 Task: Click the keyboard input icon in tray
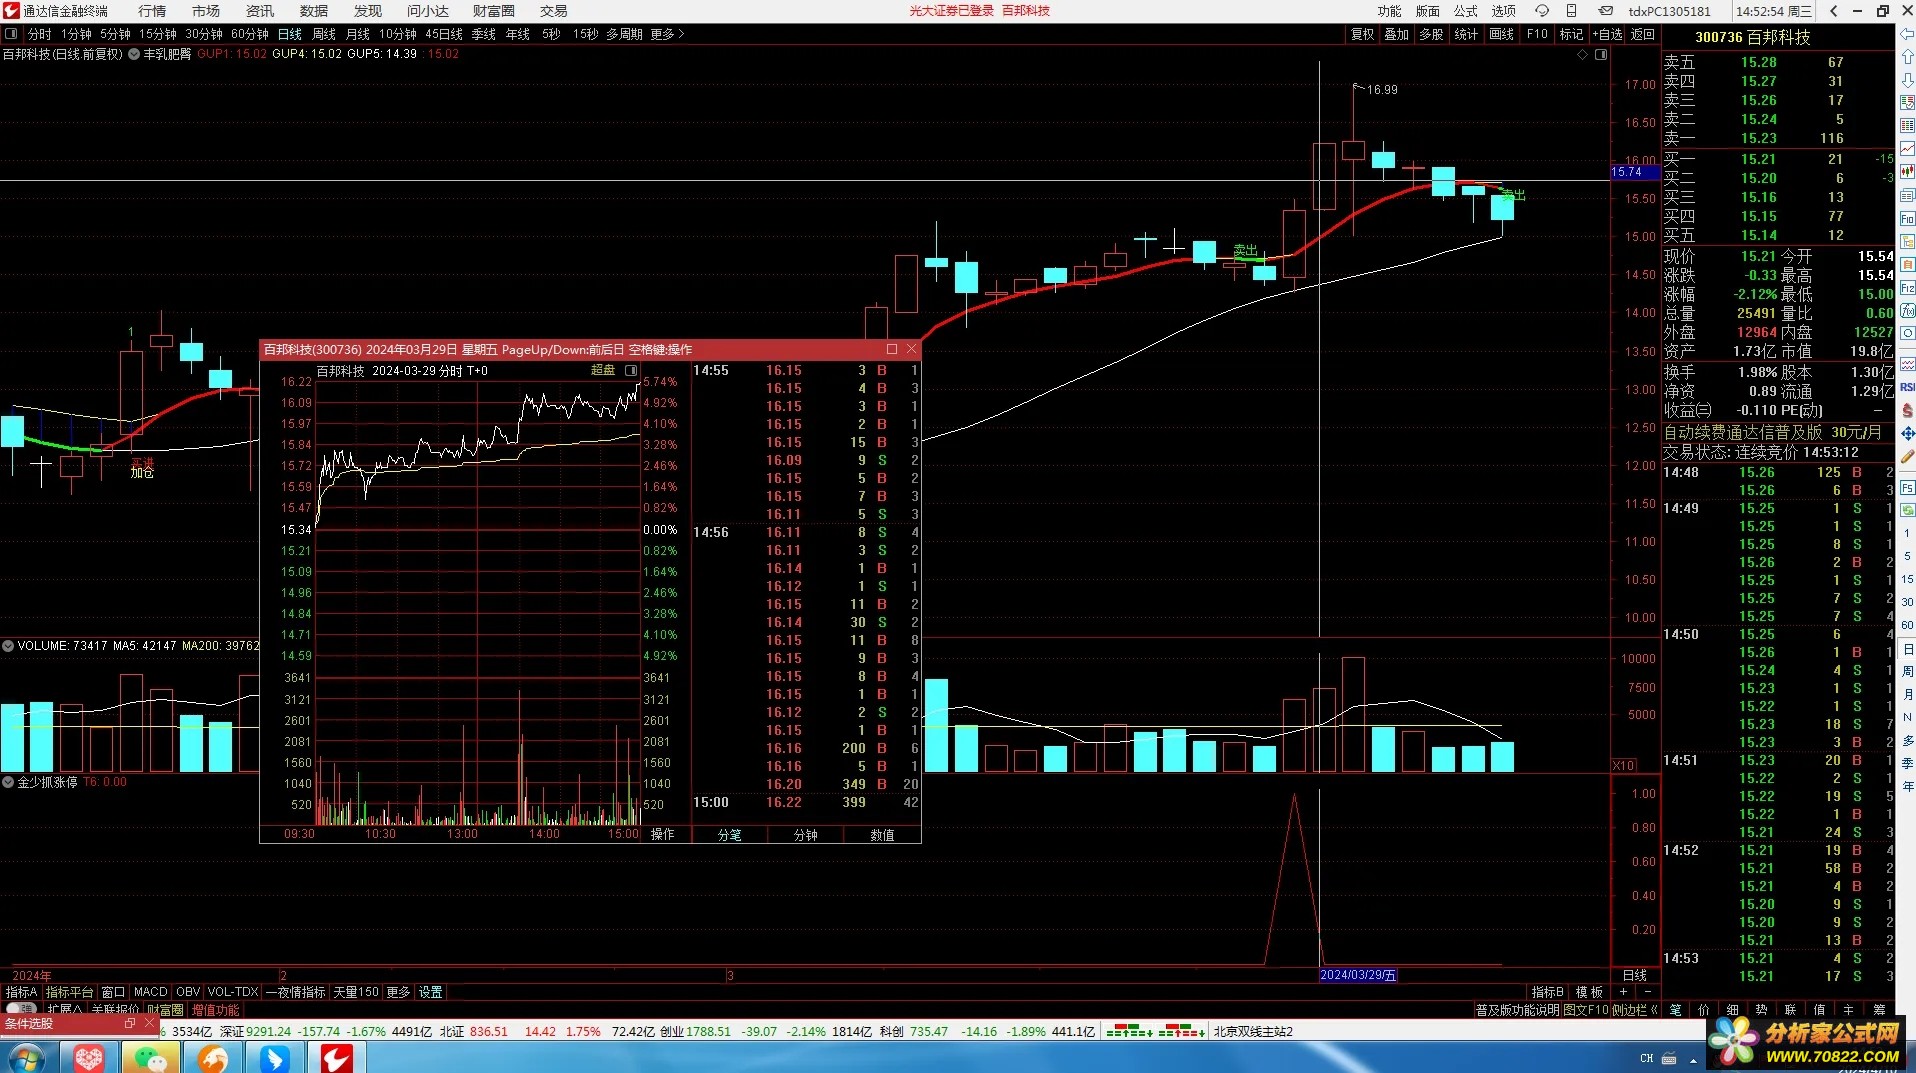click(x=1668, y=1058)
